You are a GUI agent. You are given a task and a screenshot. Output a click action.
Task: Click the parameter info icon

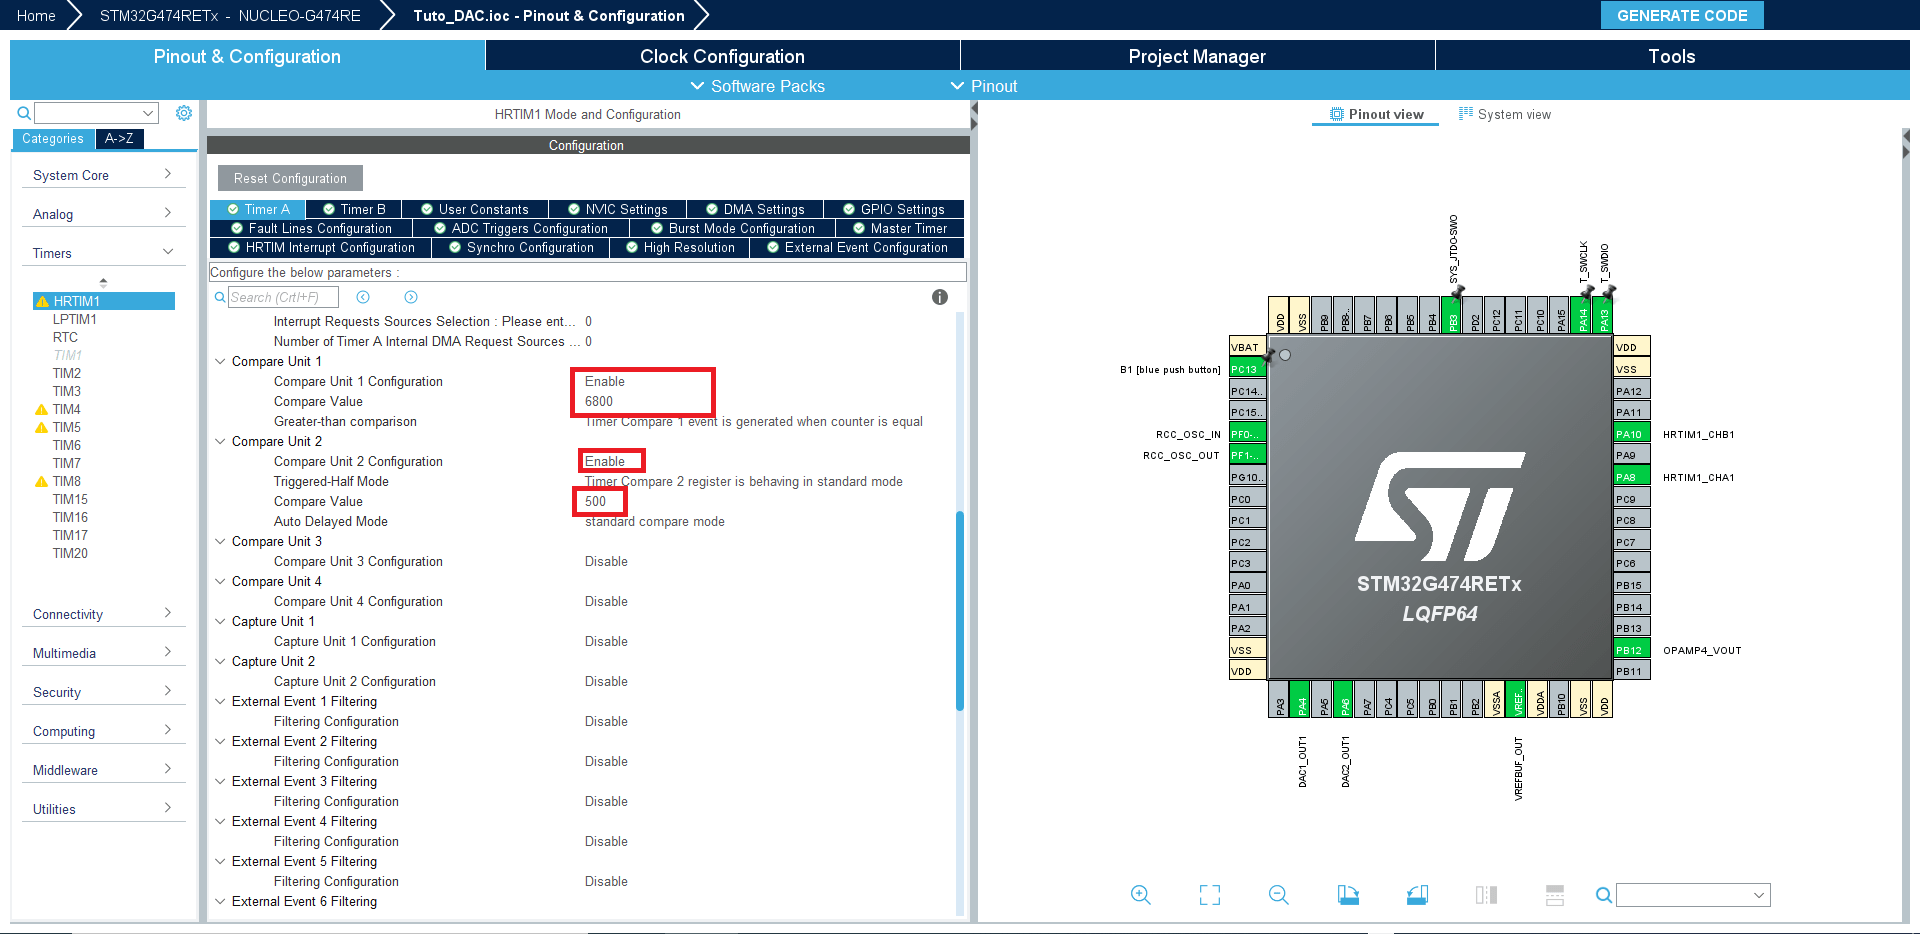940,297
